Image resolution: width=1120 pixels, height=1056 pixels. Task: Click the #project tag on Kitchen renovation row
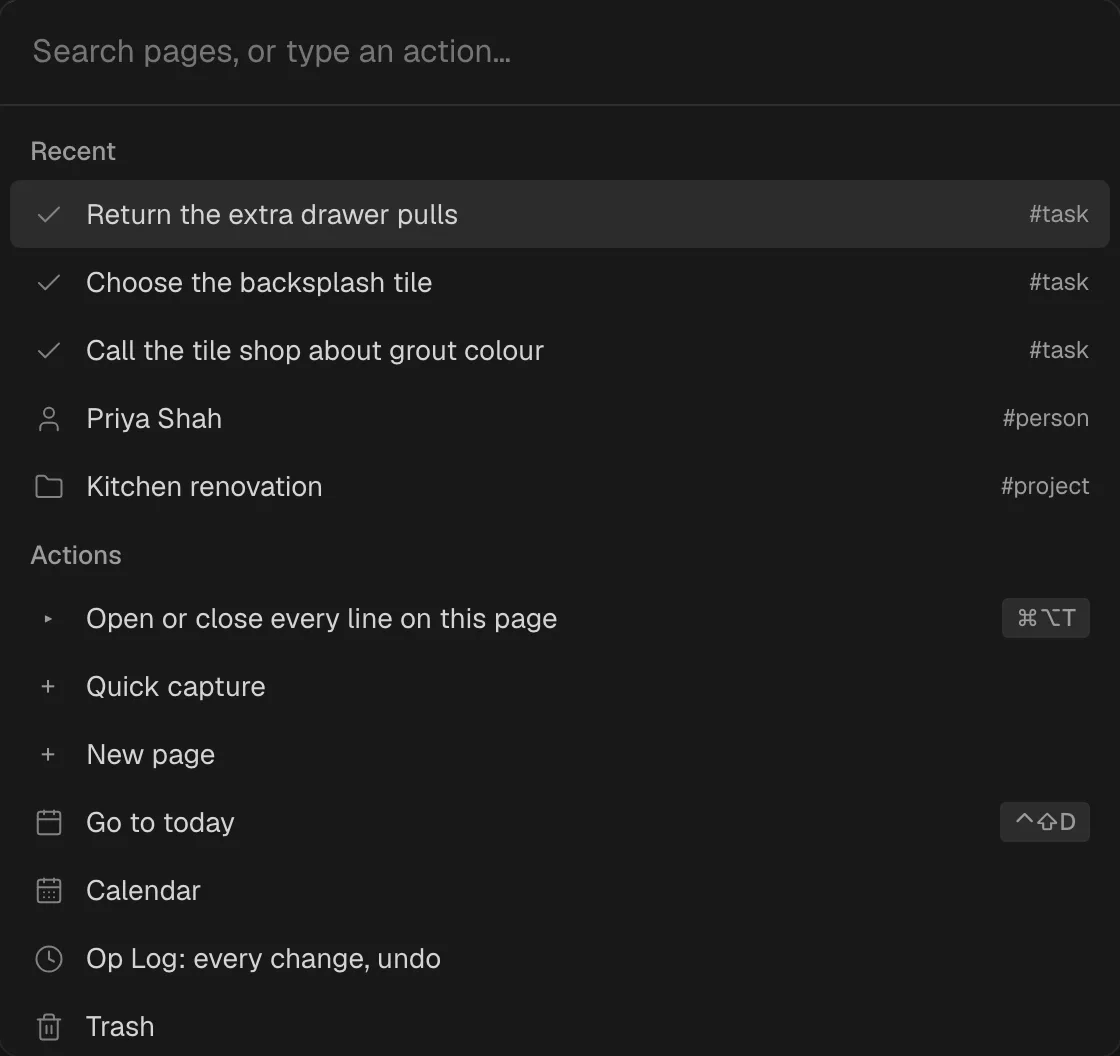click(x=1045, y=487)
